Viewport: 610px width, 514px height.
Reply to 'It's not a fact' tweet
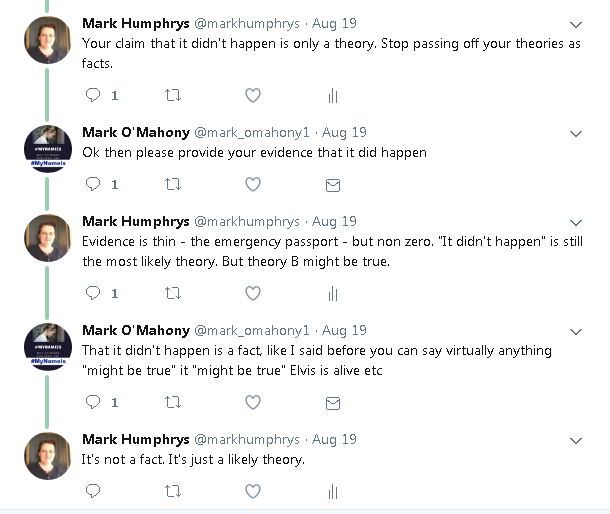93,491
